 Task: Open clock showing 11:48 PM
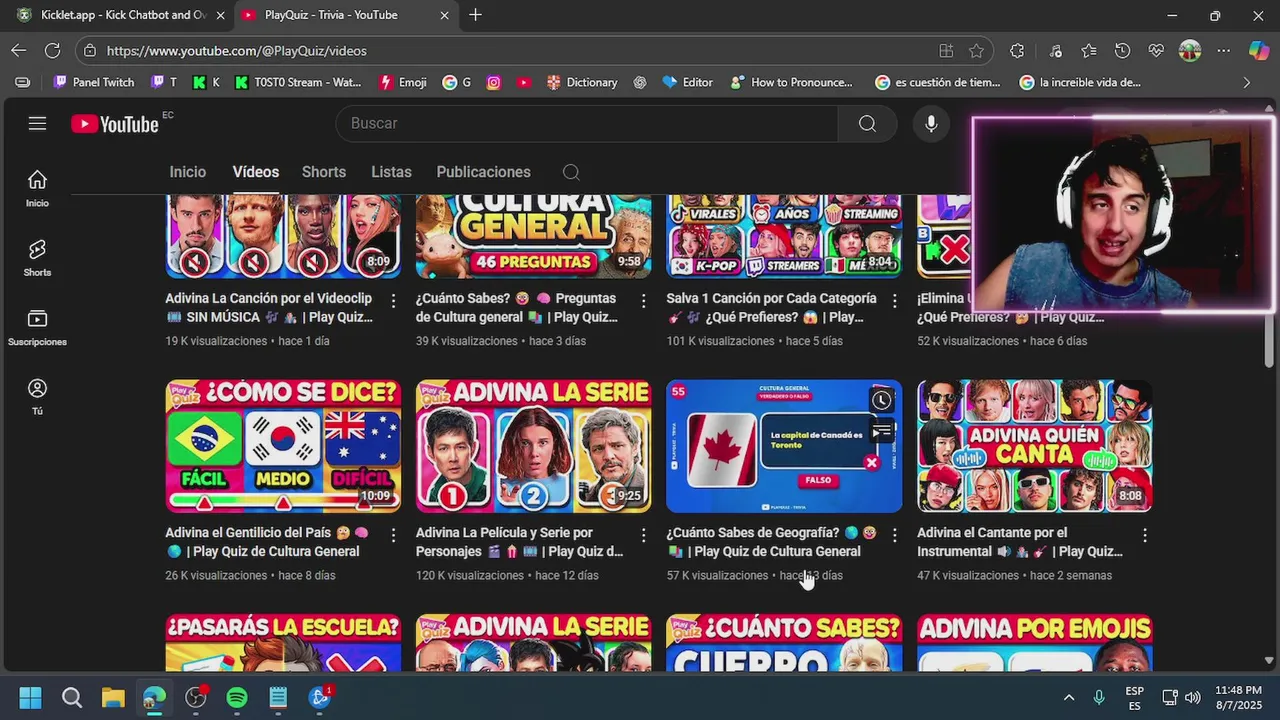1238,697
